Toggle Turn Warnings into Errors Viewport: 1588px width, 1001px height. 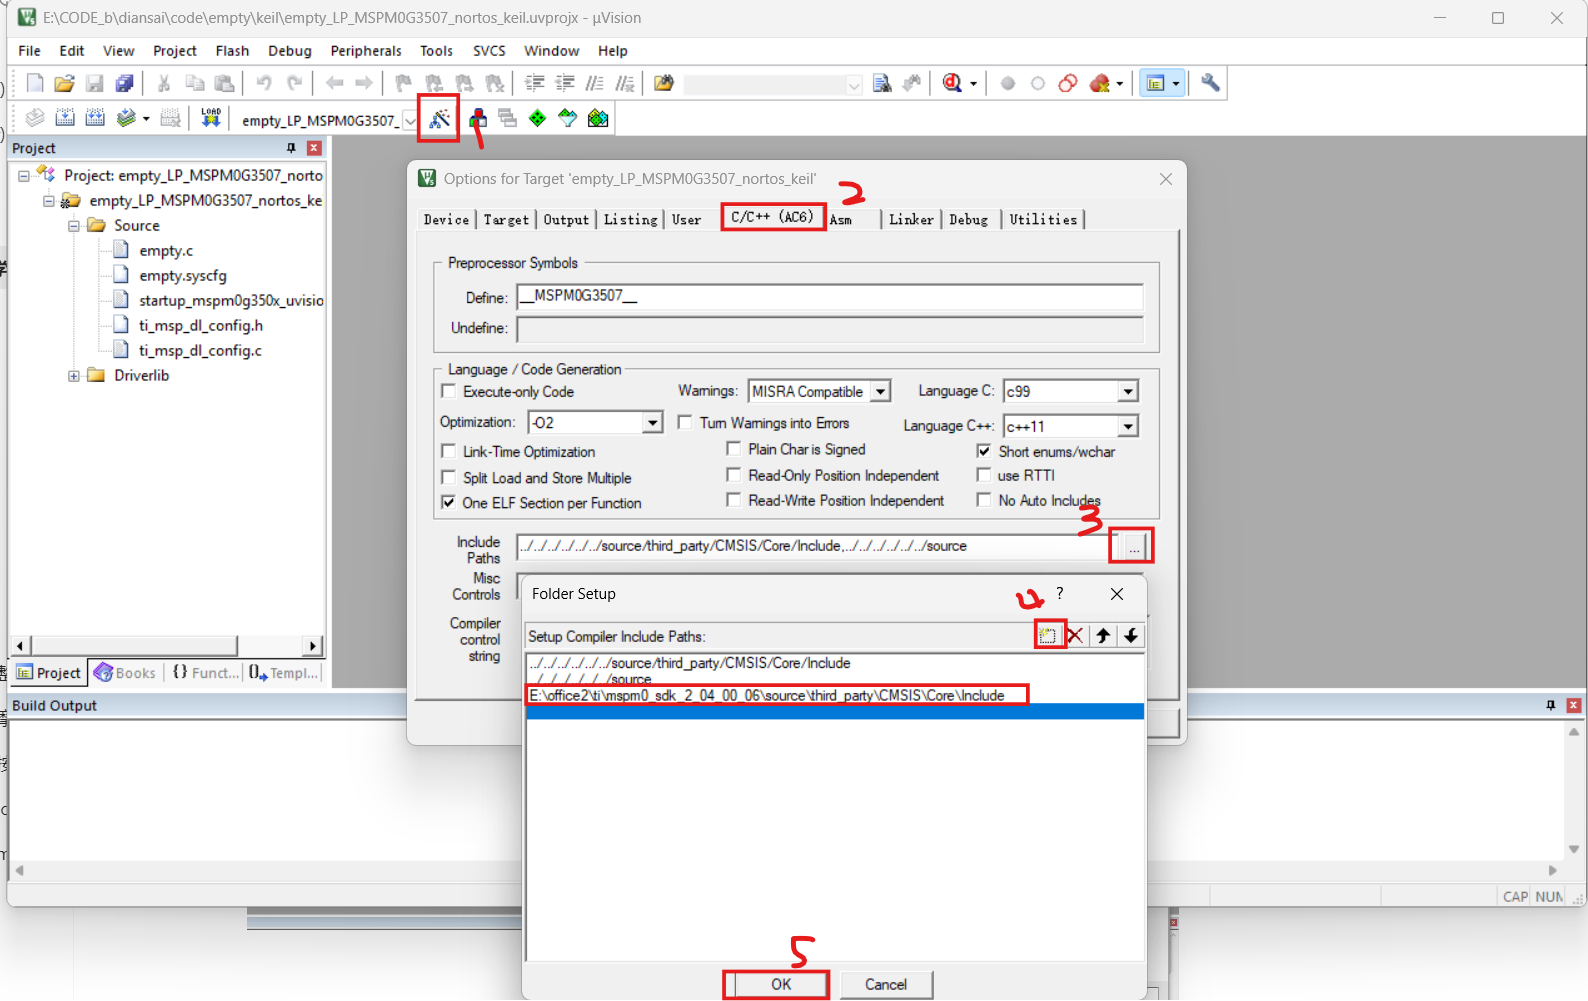(x=685, y=423)
